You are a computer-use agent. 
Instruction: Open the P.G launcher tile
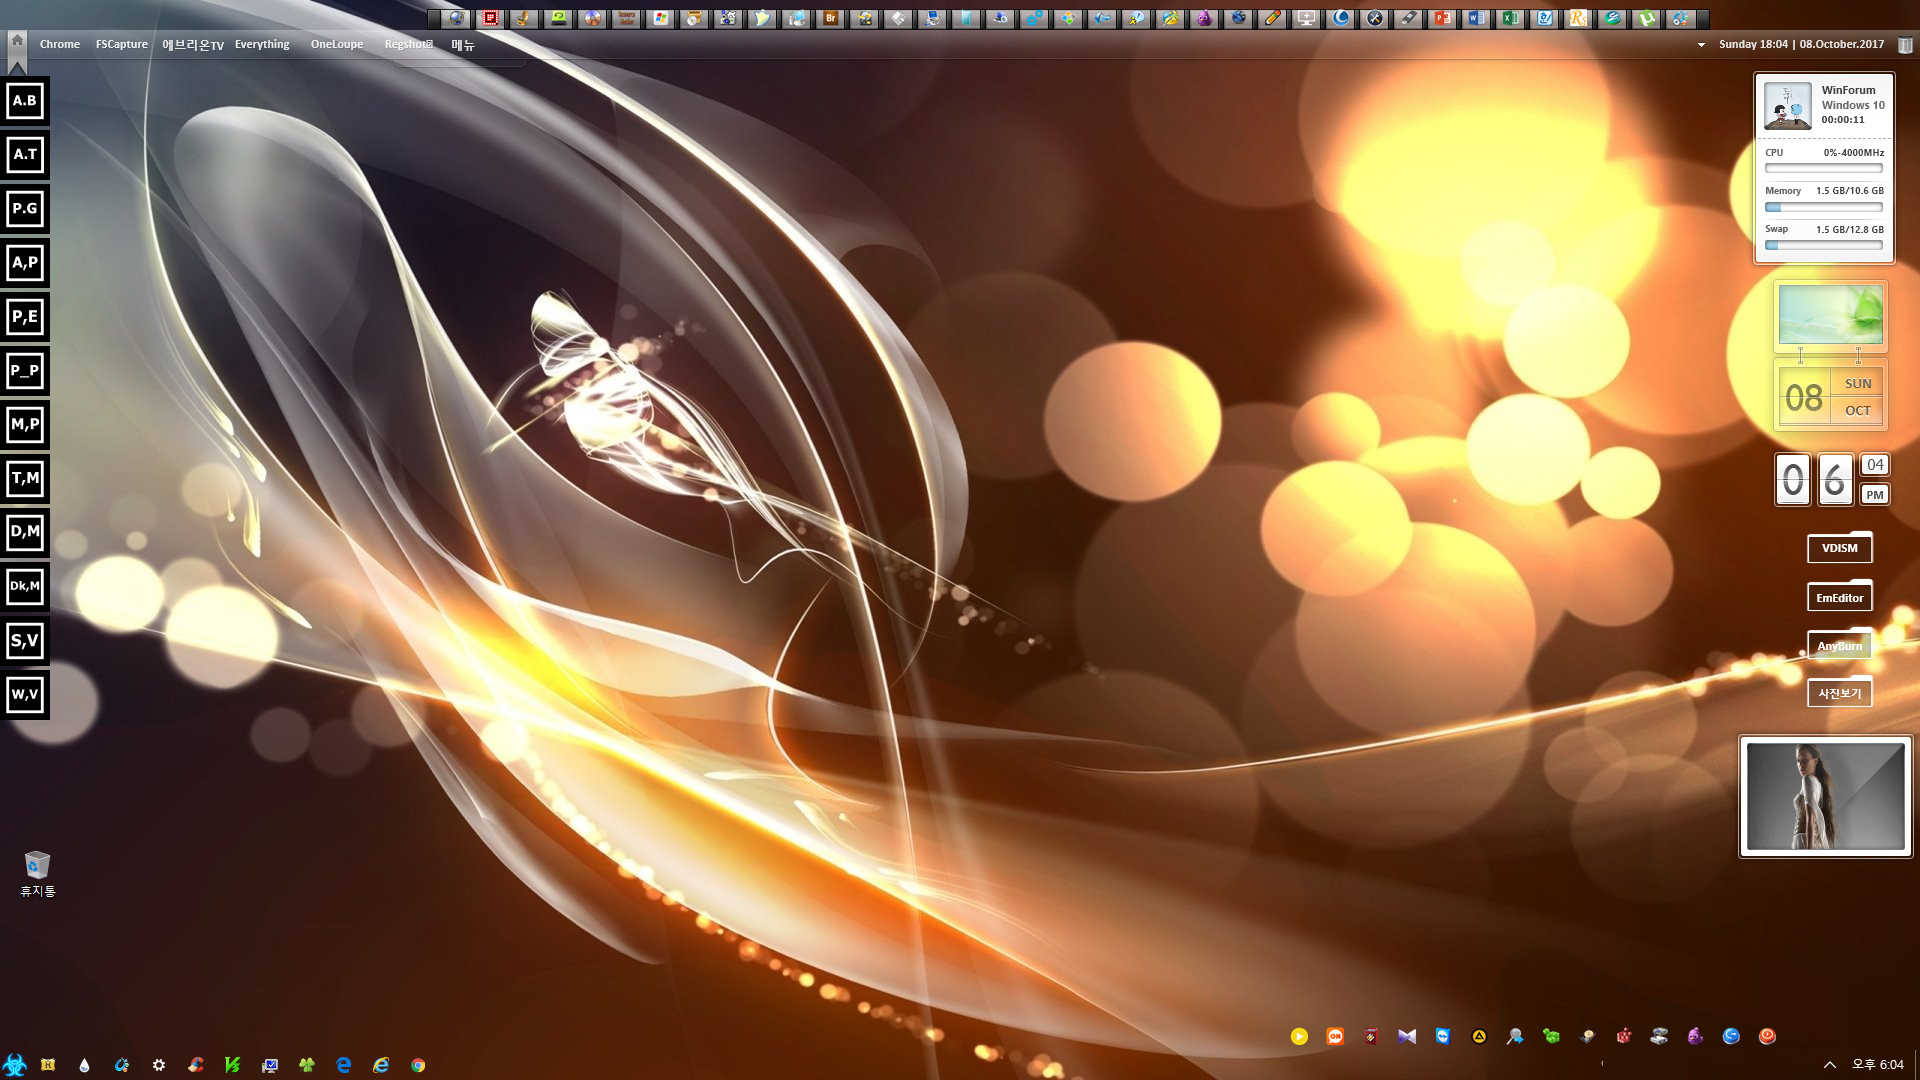25,209
